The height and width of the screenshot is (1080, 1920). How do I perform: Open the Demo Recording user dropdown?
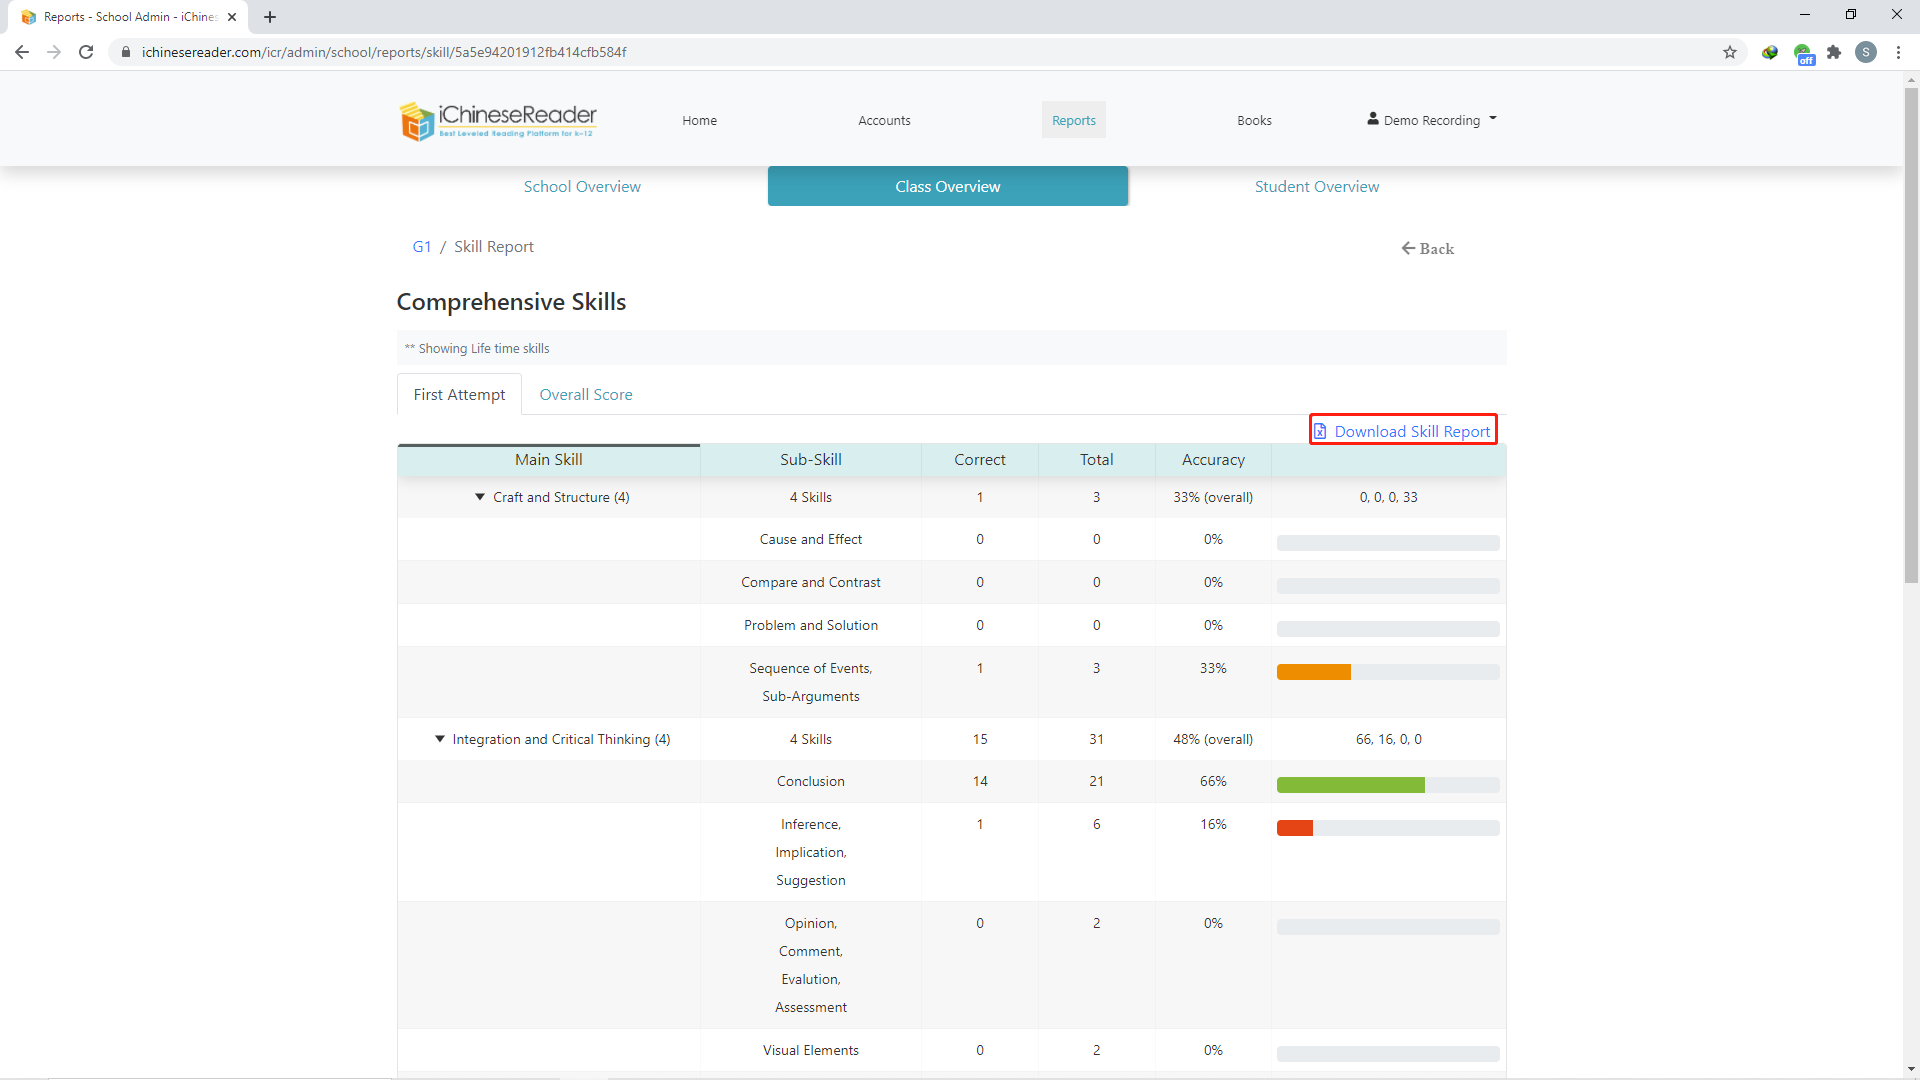1431,120
